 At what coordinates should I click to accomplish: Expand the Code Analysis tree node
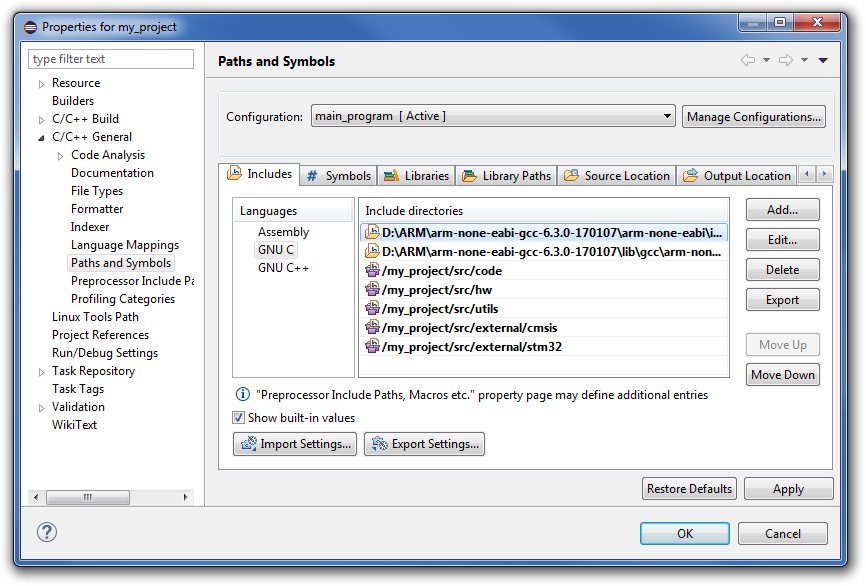[x=61, y=156]
